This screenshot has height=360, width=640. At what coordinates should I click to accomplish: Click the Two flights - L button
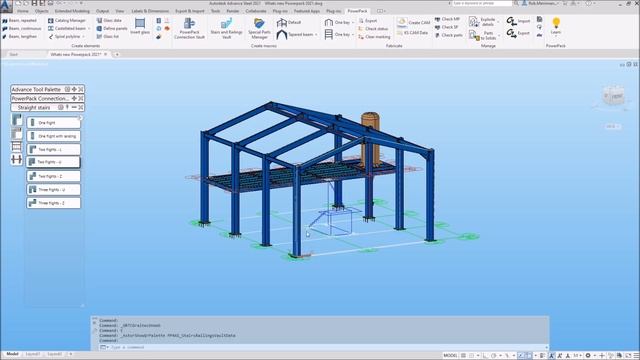tap(53, 149)
